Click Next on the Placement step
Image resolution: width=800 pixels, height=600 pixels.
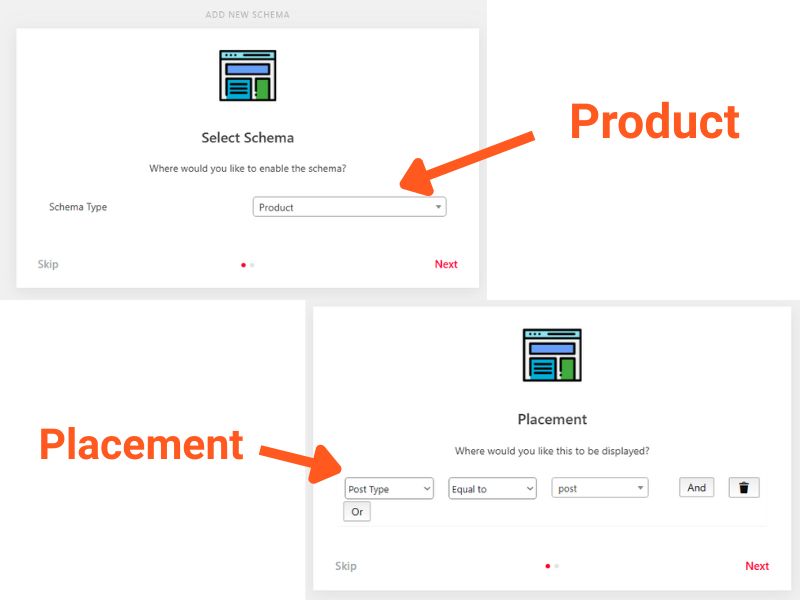[x=757, y=566]
